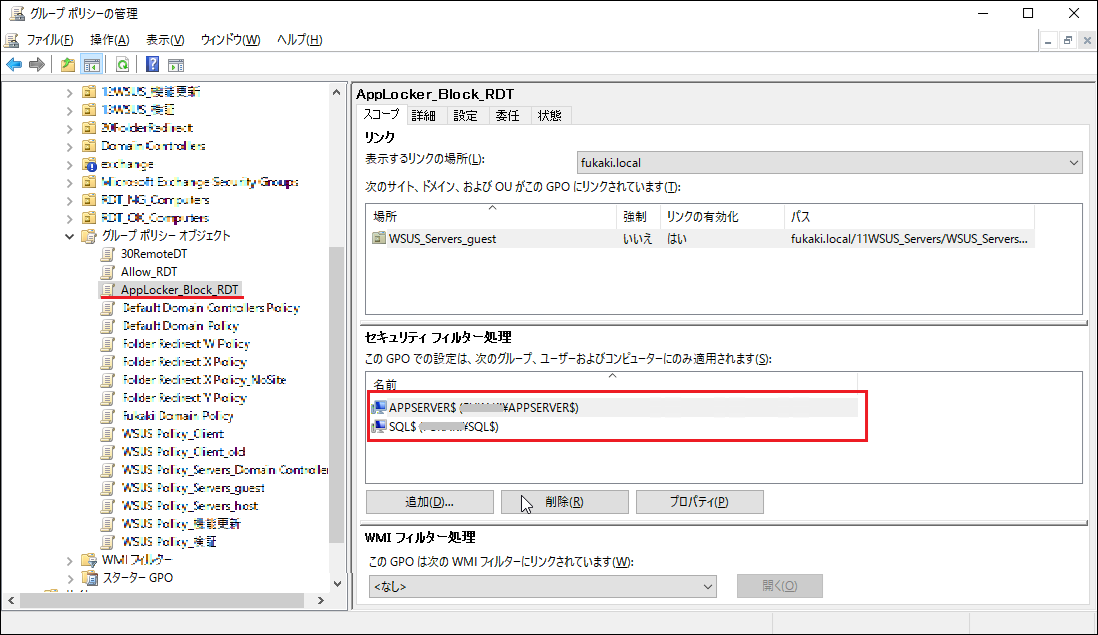Collapse the グループ ポリシー オブジェクト node
The image size is (1098, 635).
[x=69, y=236]
